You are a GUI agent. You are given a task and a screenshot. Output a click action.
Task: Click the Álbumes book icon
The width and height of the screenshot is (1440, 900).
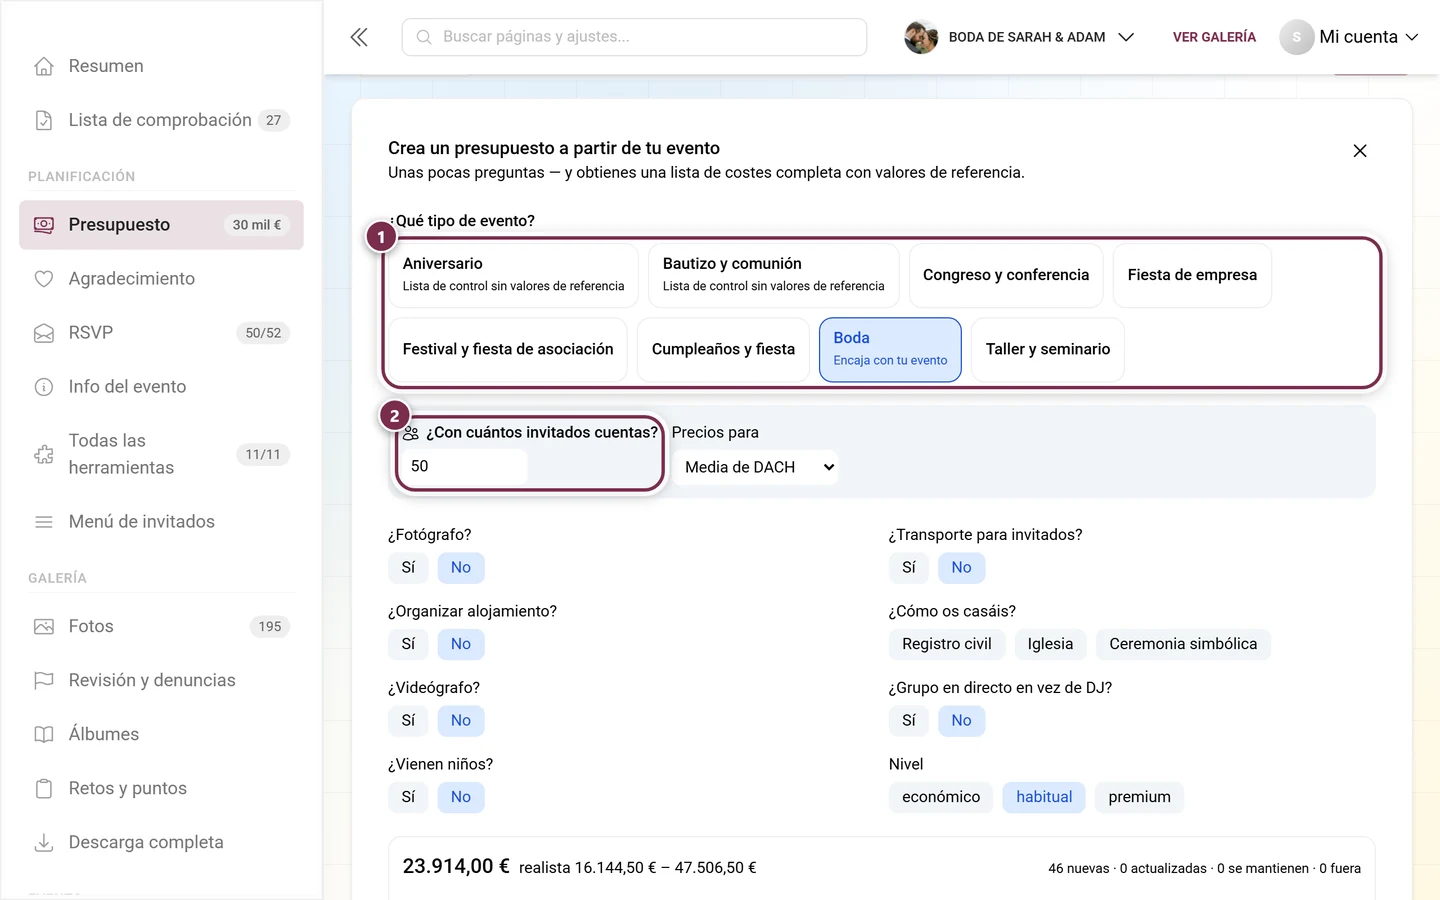(44, 735)
